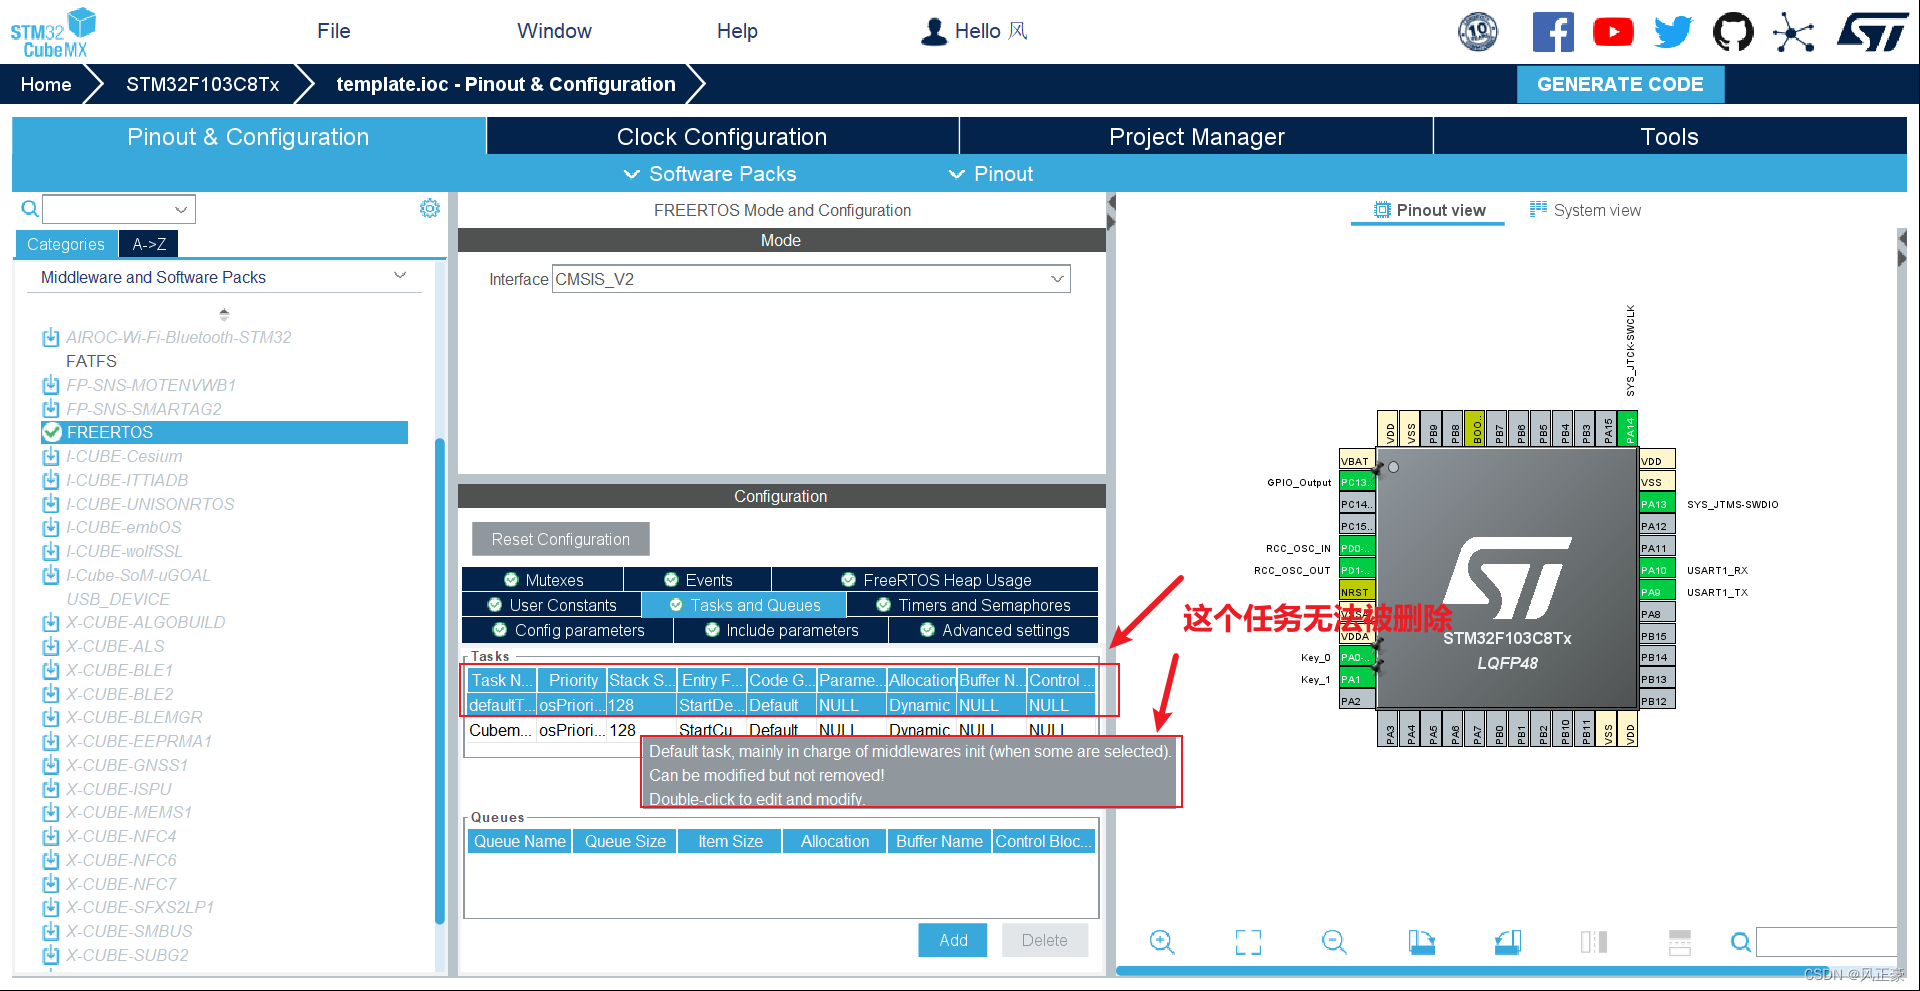Zoom in on the pinout view
This screenshot has width=1920, height=991.
1162,942
